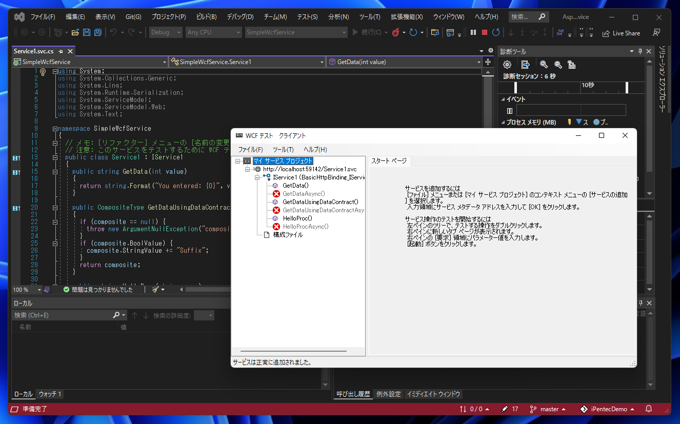Click the search box in title bar
This screenshot has width=680, height=424.
pyautogui.click(x=528, y=17)
